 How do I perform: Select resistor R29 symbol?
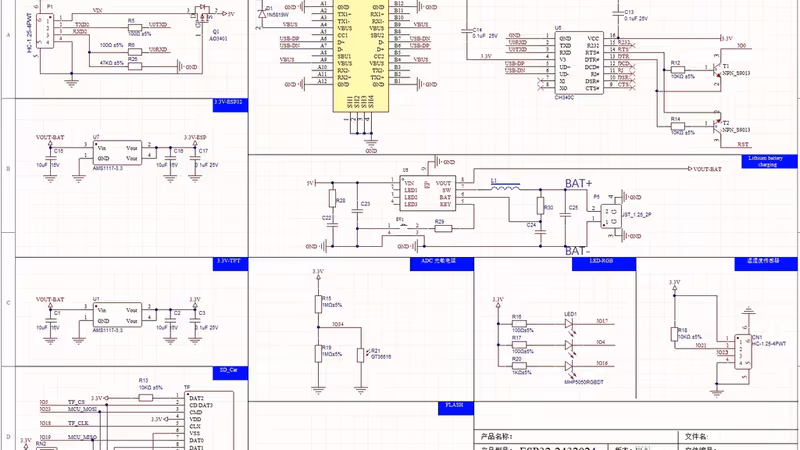[443, 229]
